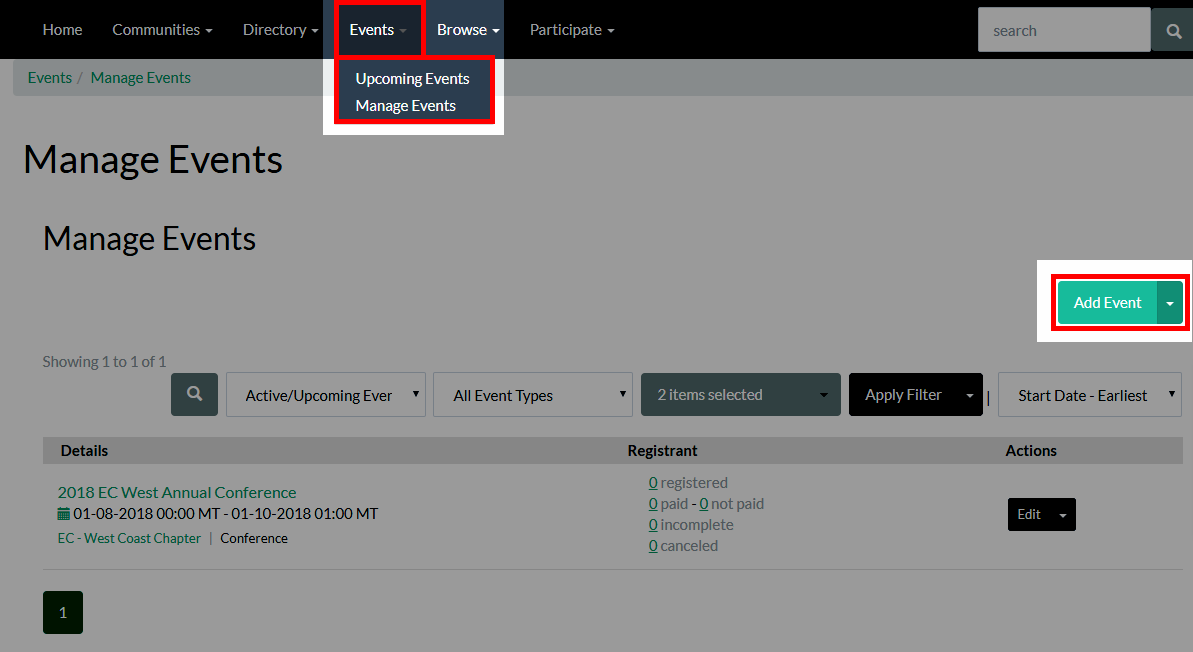Click the calendar icon beside the event date

point(64,514)
